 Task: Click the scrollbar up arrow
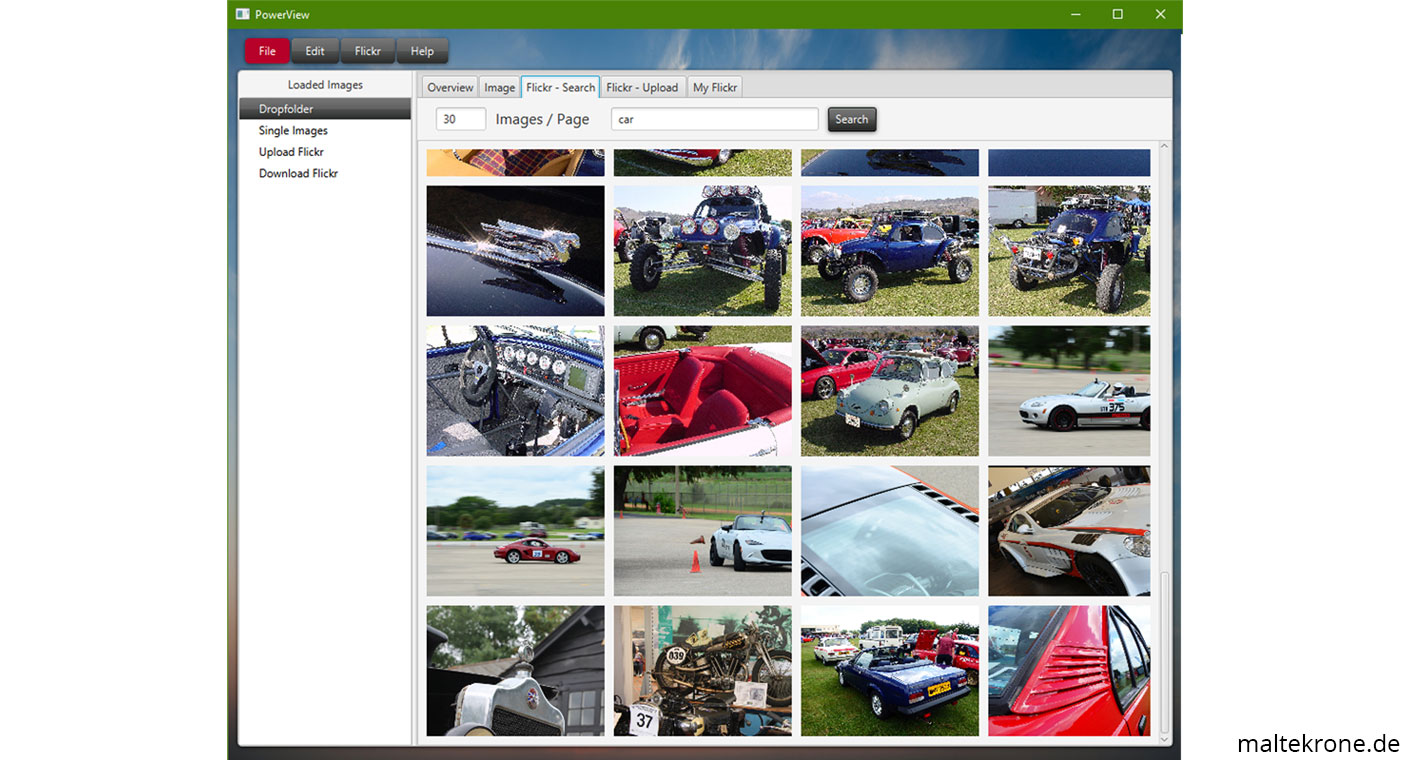coord(1164,147)
